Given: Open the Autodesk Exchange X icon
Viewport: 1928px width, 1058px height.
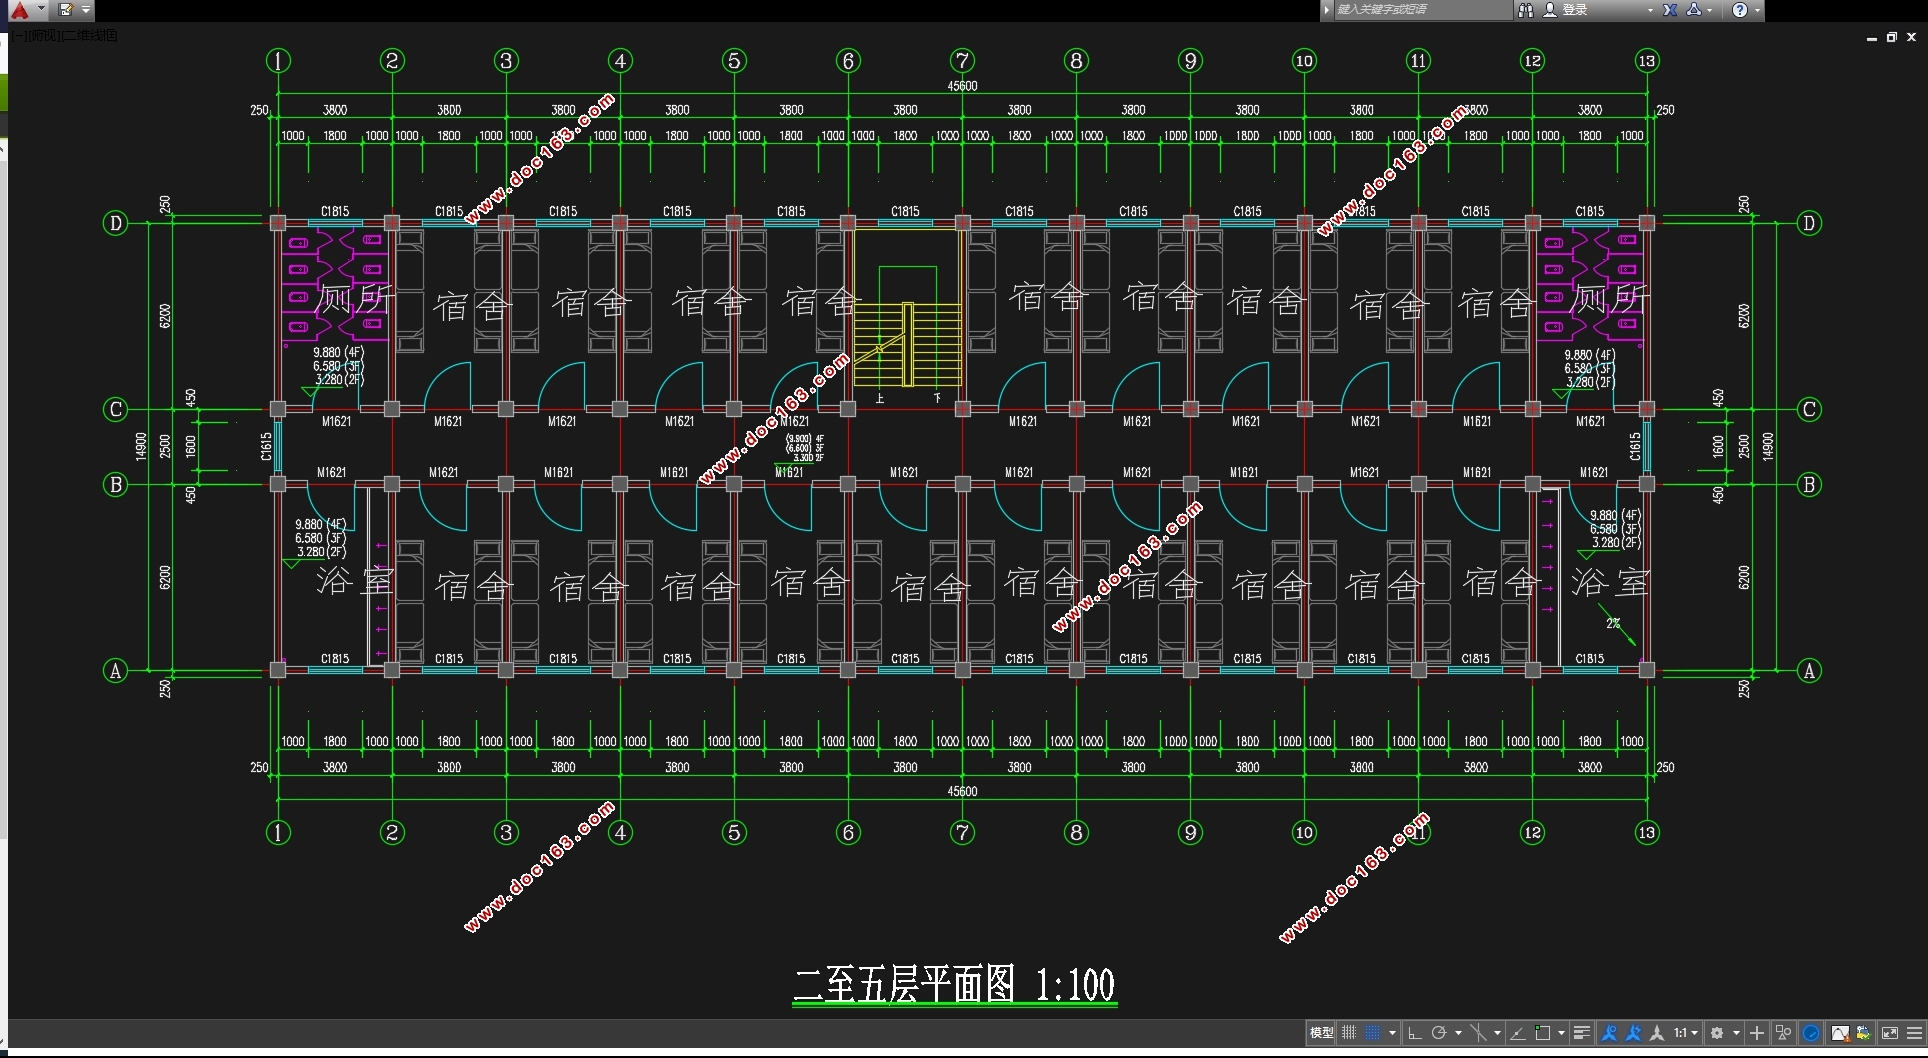Looking at the screenshot, I should click(x=1670, y=10).
